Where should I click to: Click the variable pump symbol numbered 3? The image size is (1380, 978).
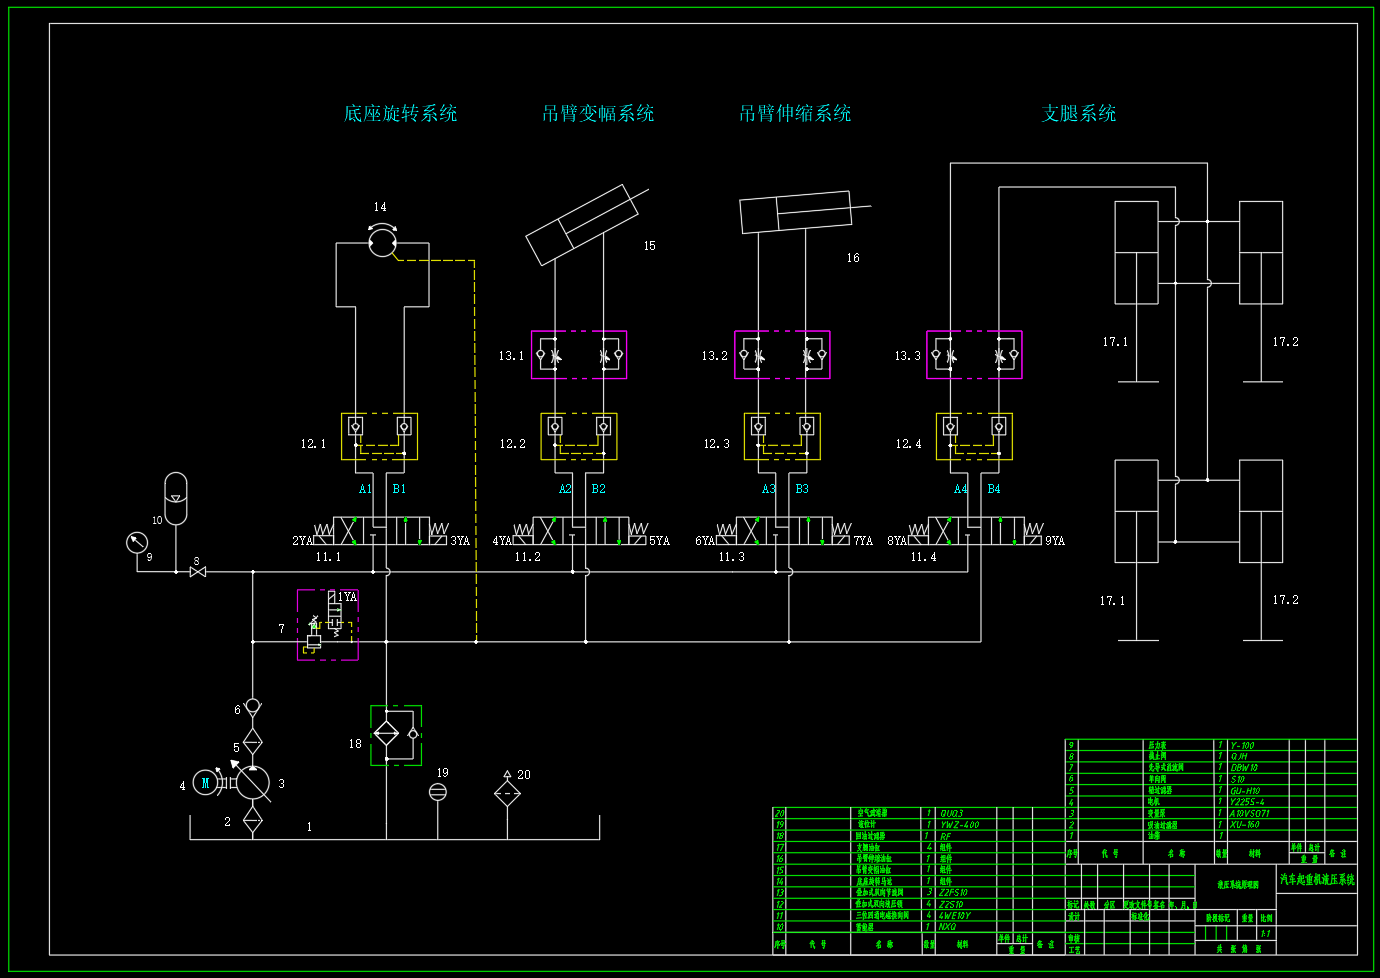(x=253, y=783)
